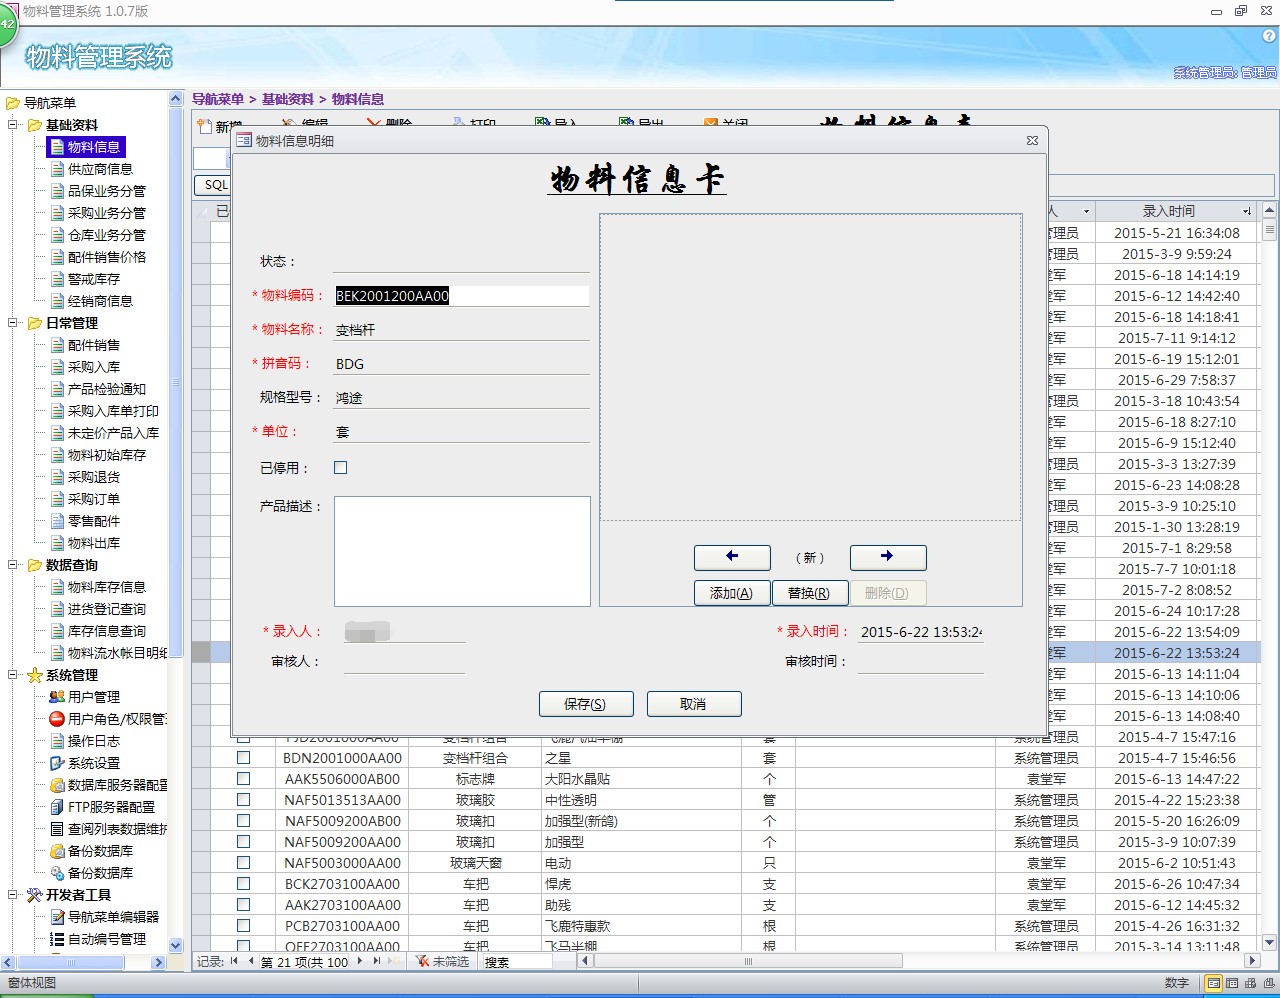This screenshot has width=1280, height=998.
Task: Click the 保存(S) button
Action: click(586, 704)
